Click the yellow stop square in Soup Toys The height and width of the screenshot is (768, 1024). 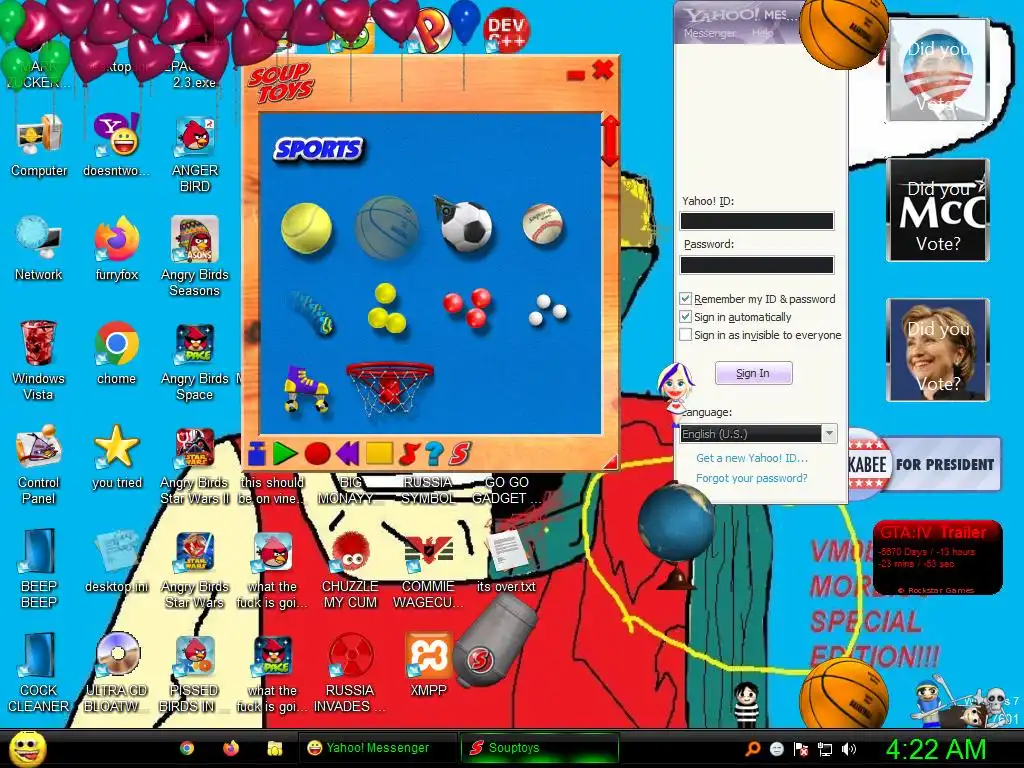click(379, 452)
